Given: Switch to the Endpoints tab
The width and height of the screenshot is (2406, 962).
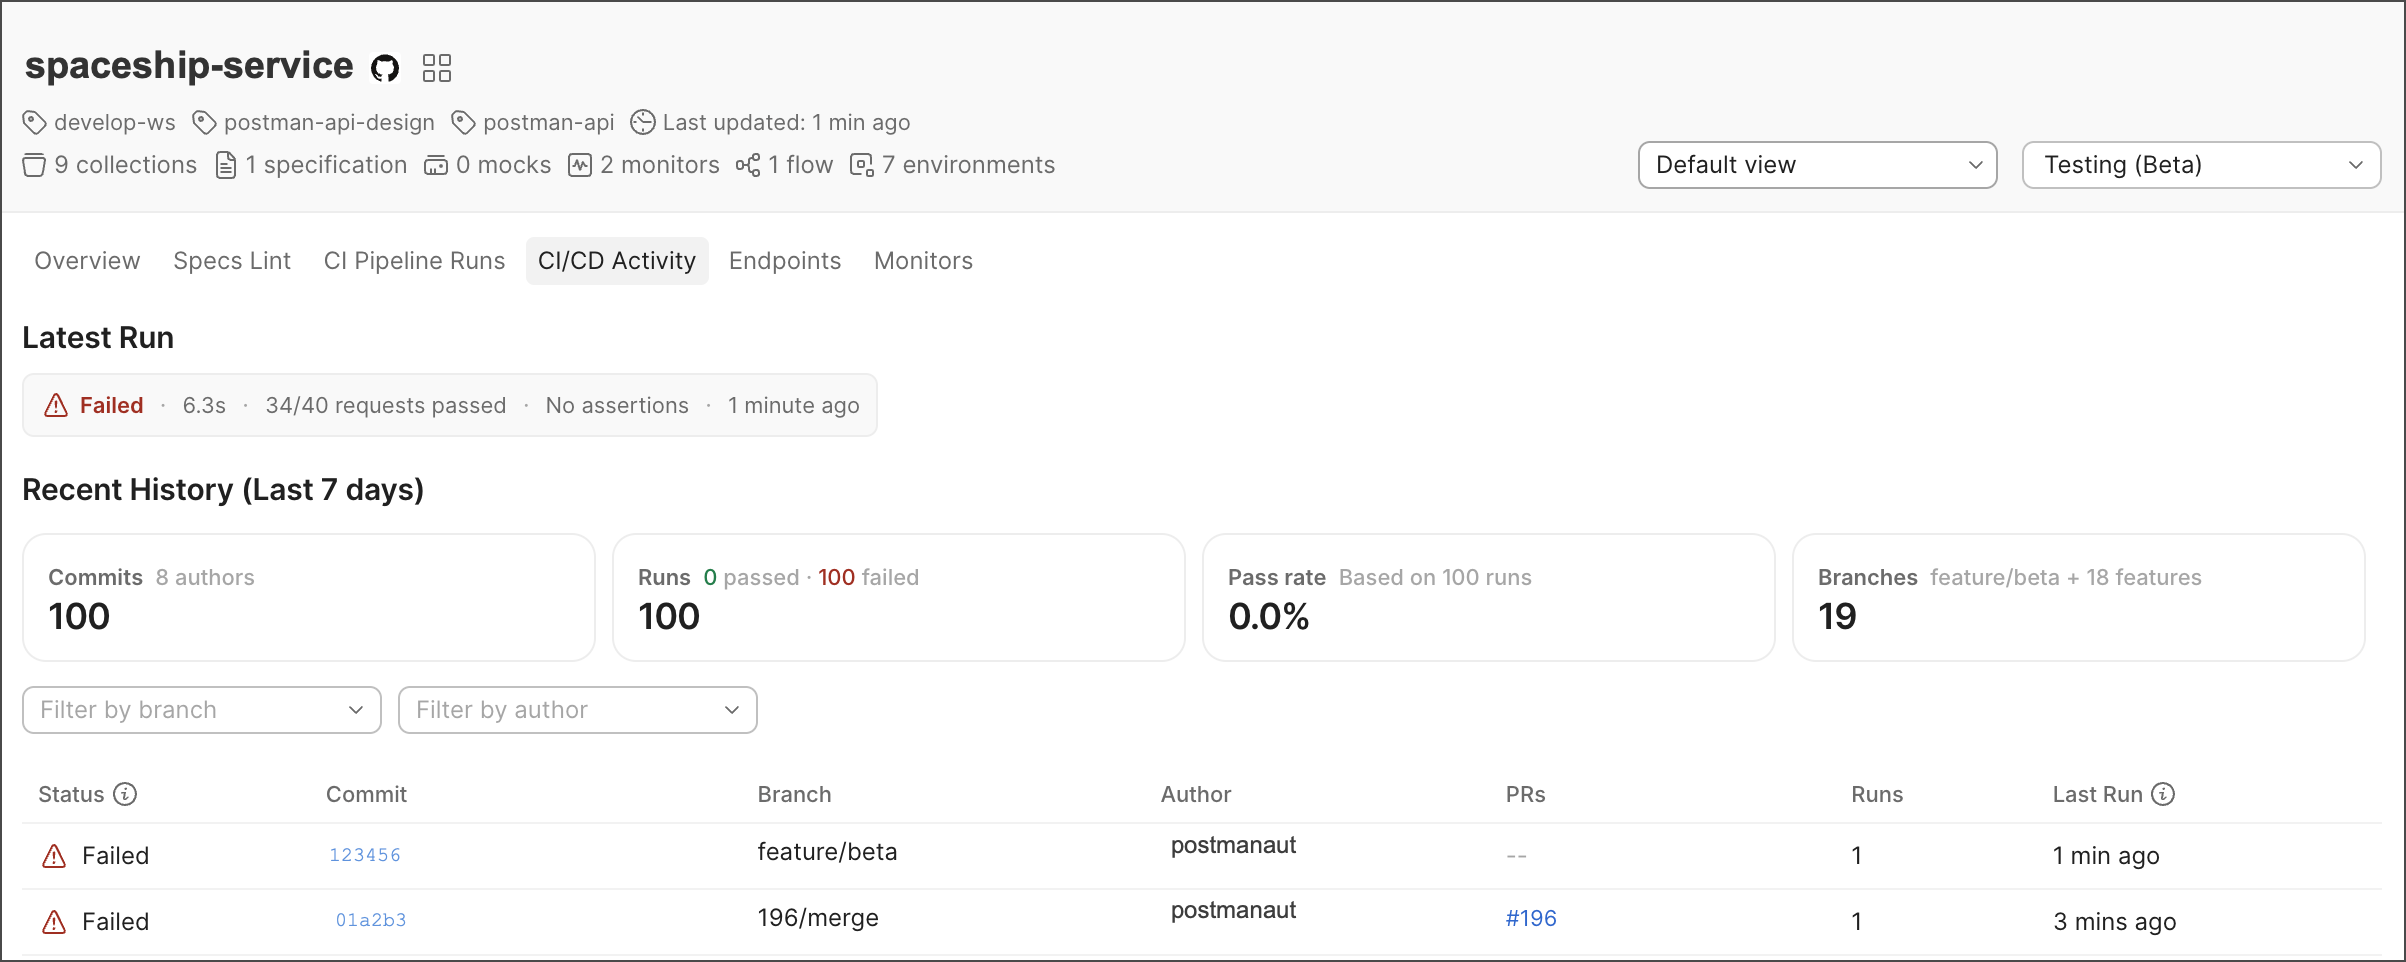Looking at the screenshot, I should pyautogui.click(x=784, y=260).
